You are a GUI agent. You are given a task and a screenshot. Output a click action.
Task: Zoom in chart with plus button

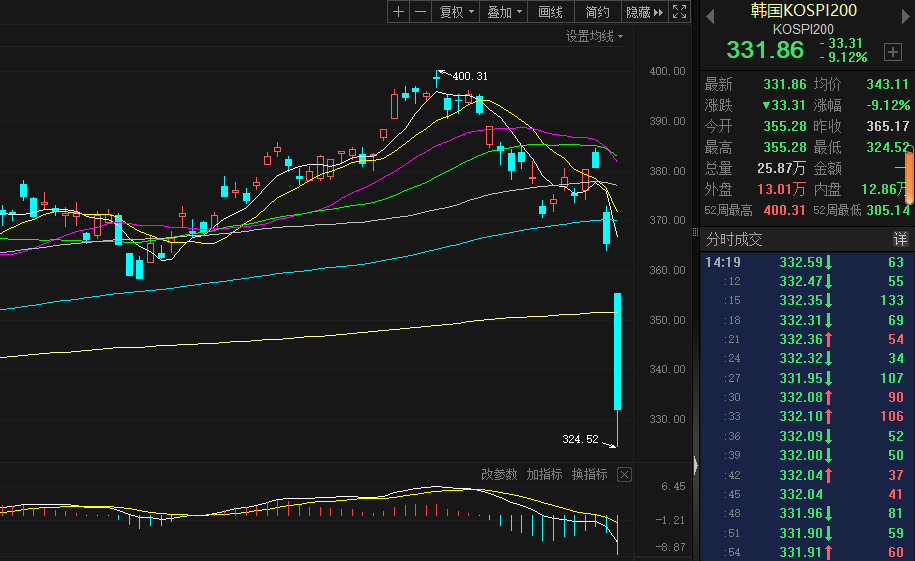click(399, 12)
